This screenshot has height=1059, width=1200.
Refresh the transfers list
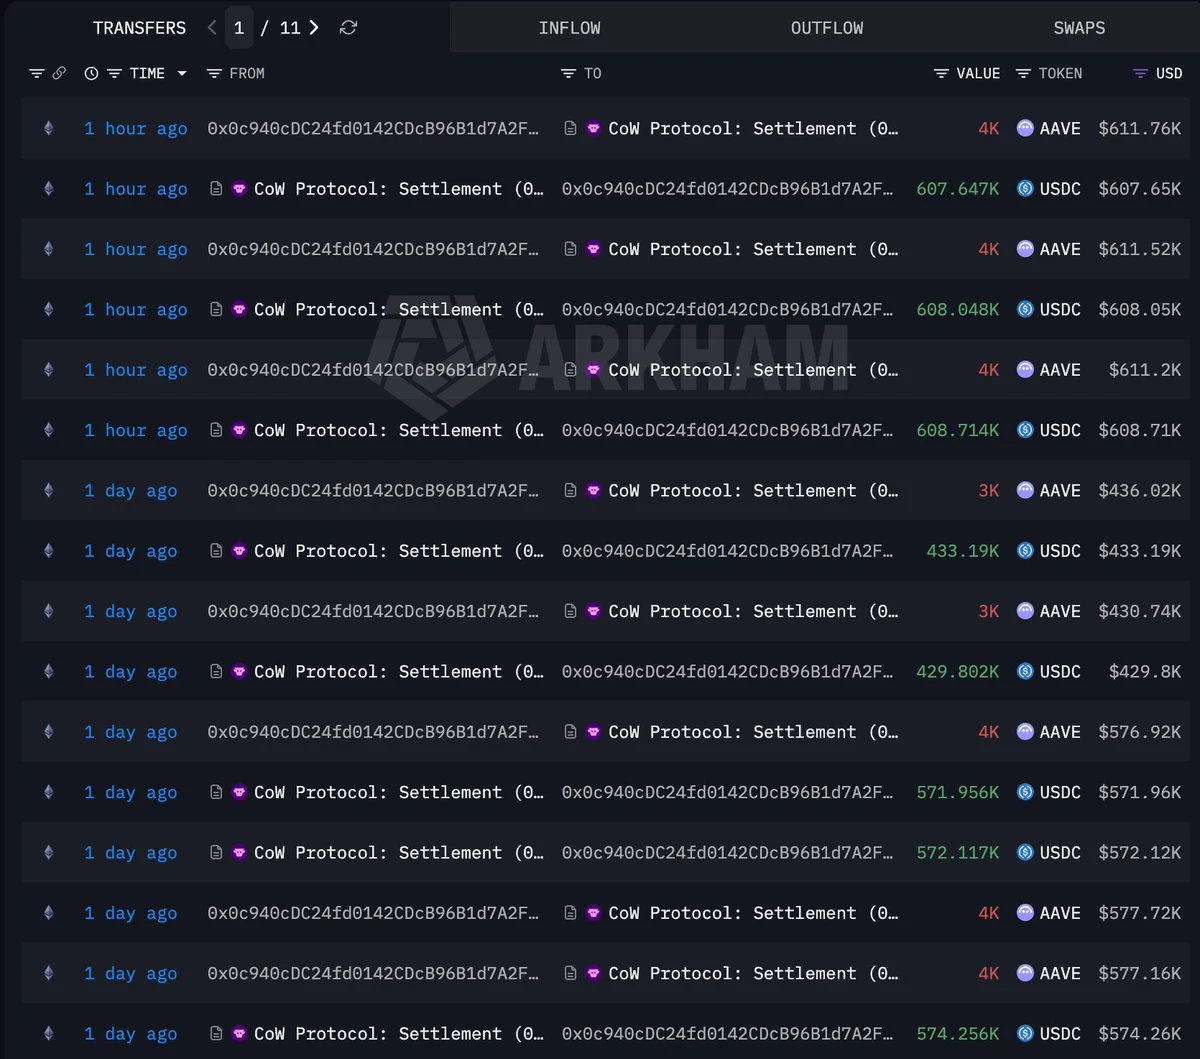click(x=348, y=28)
